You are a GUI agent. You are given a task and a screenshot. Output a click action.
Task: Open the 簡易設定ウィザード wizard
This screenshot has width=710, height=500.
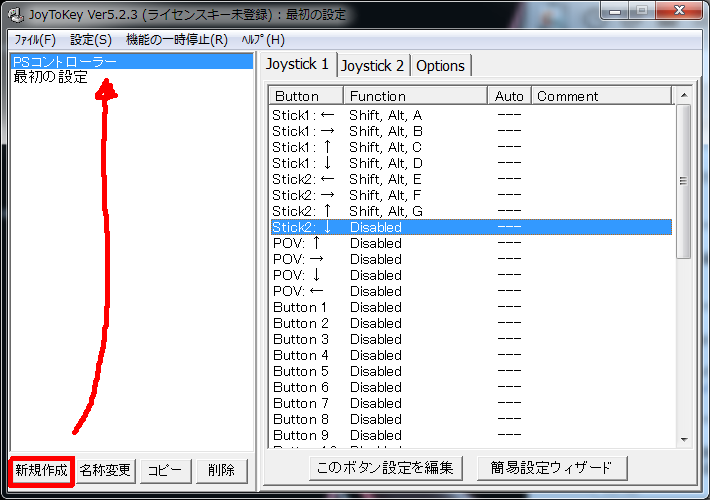click(x=552, y=468)
